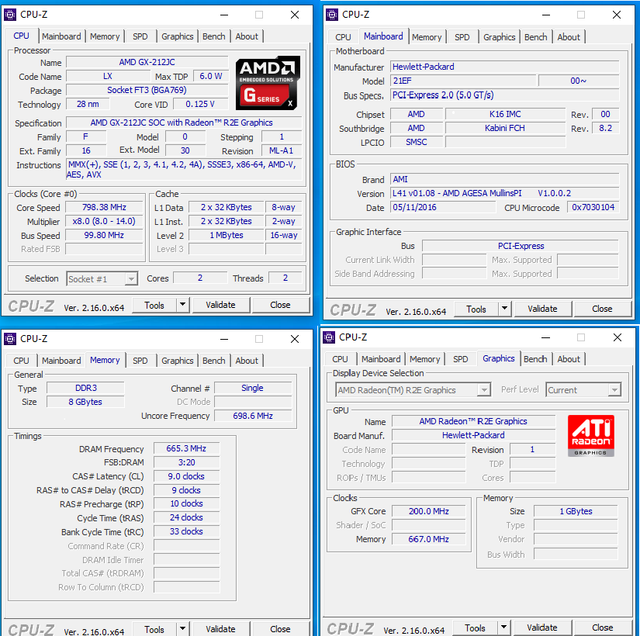This screenshot has width=640, height=636.
Task: Switch to the Memory tab in the CPU window
Action: pos(104,36)
